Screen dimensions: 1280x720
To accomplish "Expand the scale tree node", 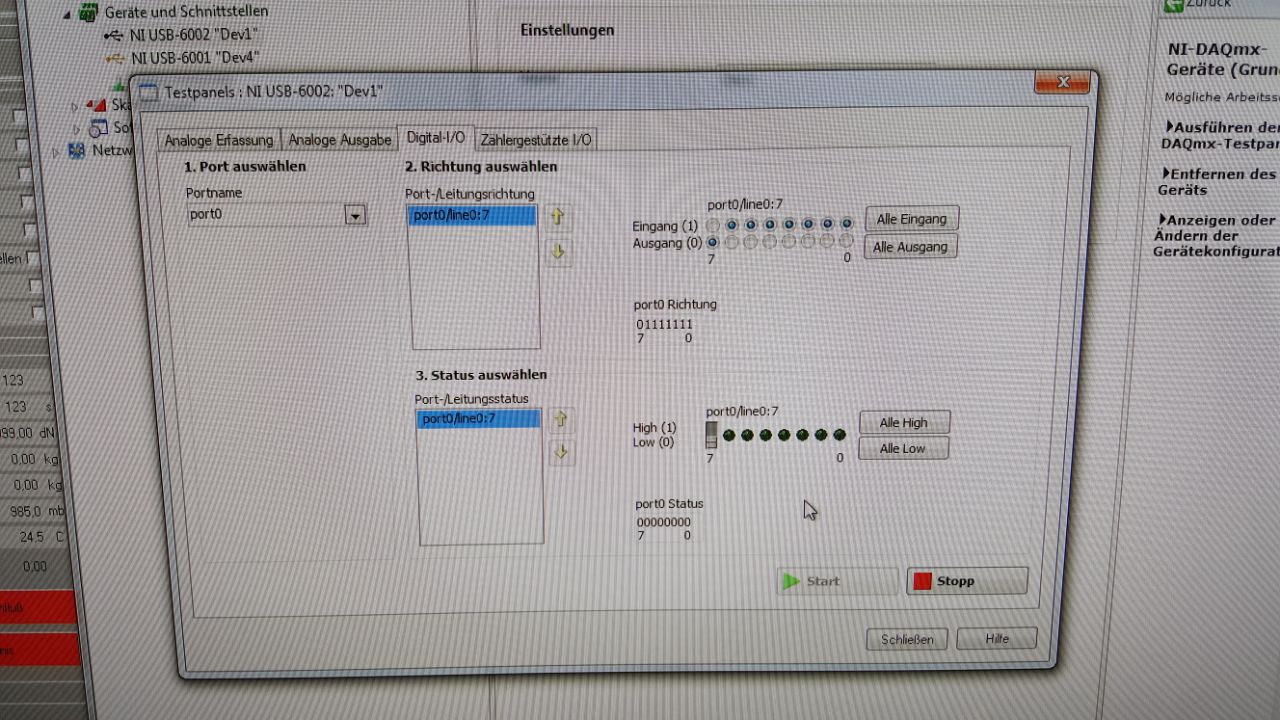I will 75,105.
